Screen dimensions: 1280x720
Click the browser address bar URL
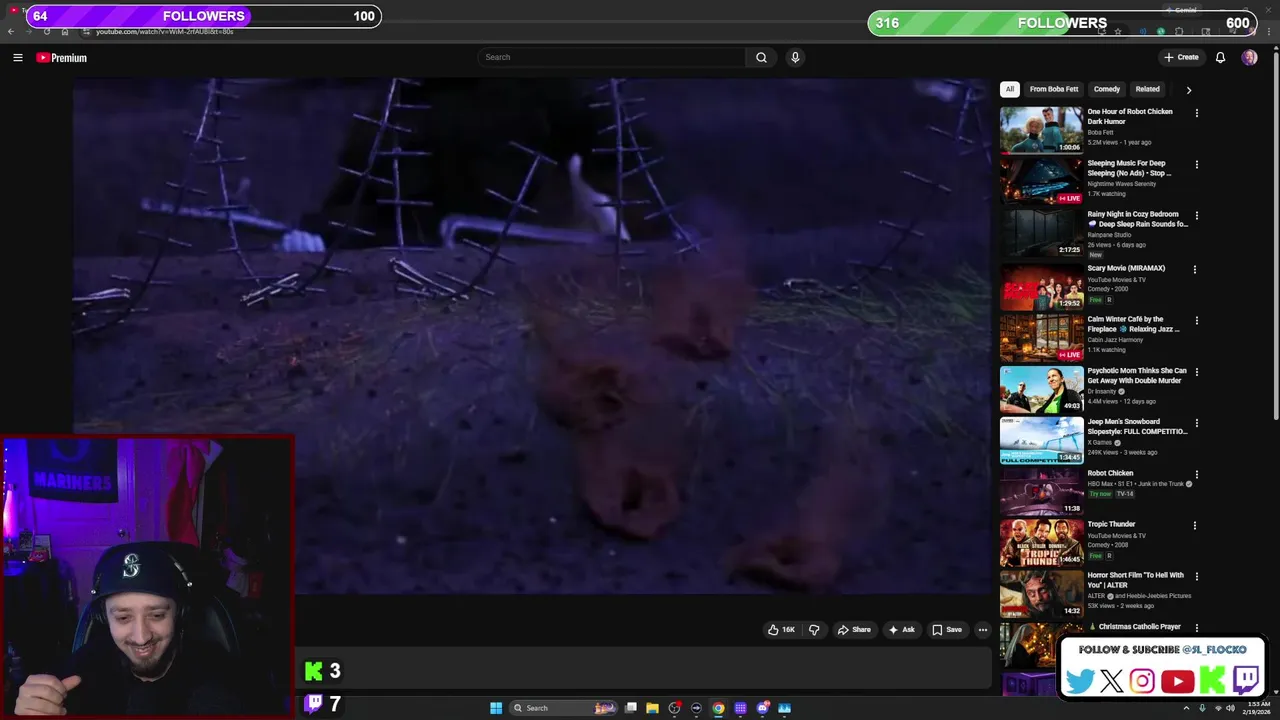(165, 31)
